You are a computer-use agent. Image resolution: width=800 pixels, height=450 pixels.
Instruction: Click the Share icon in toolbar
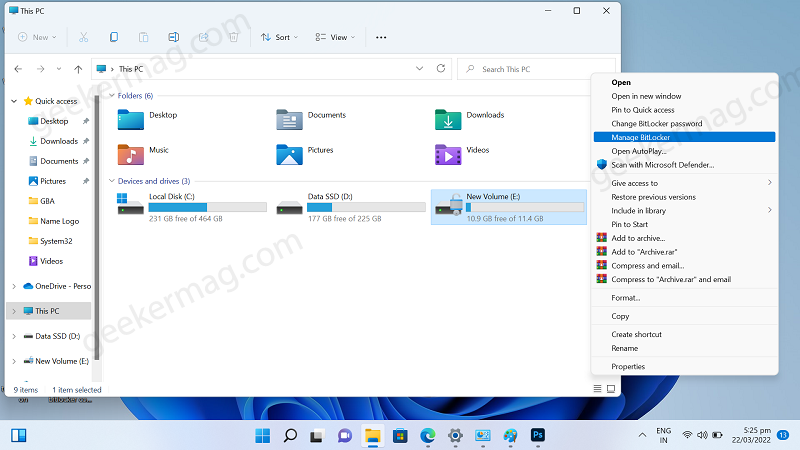(x=204, y=37)
